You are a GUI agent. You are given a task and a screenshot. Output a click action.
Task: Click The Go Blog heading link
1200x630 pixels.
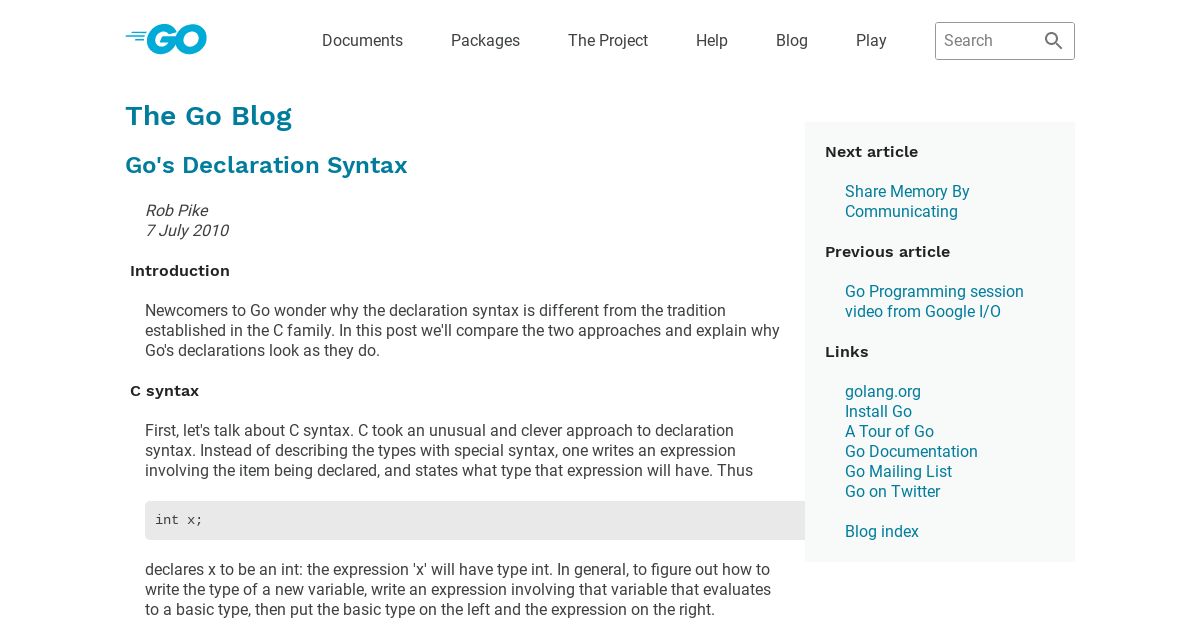[208, 116]
